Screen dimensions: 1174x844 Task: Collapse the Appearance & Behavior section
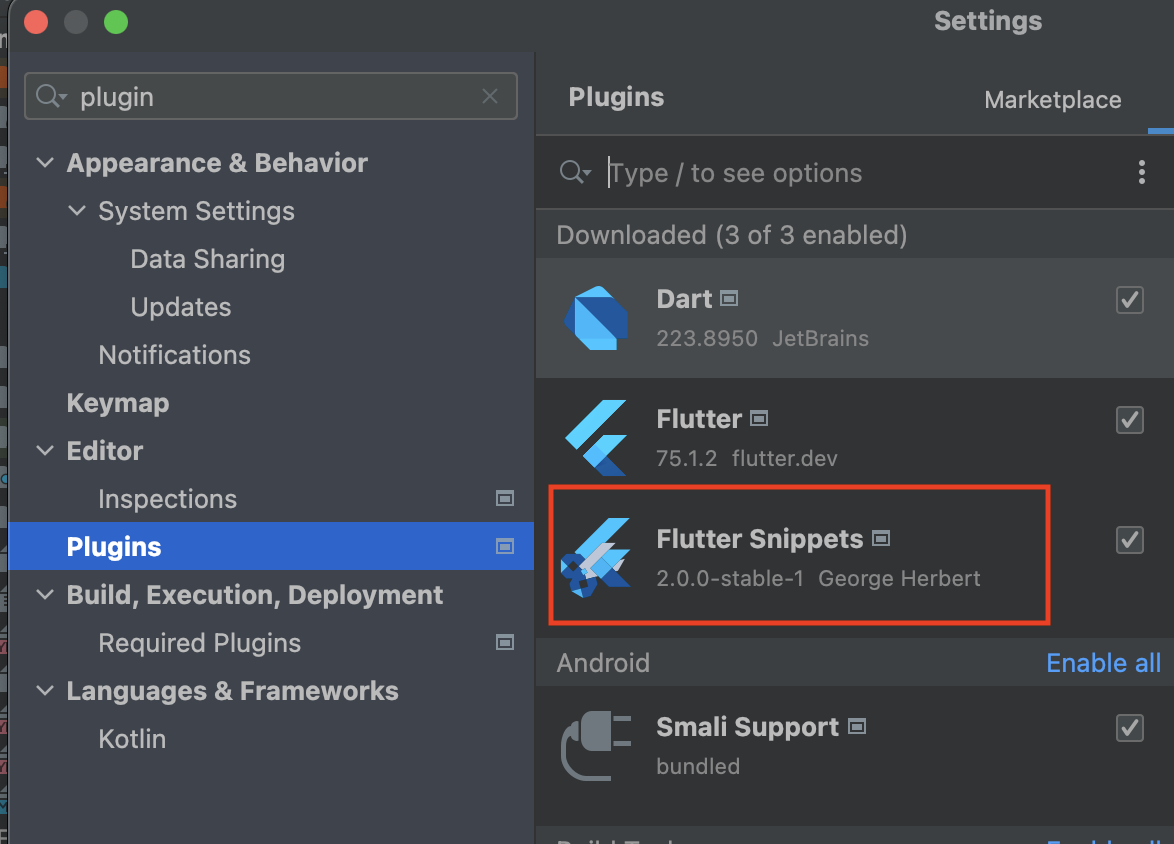pos(45,163)
